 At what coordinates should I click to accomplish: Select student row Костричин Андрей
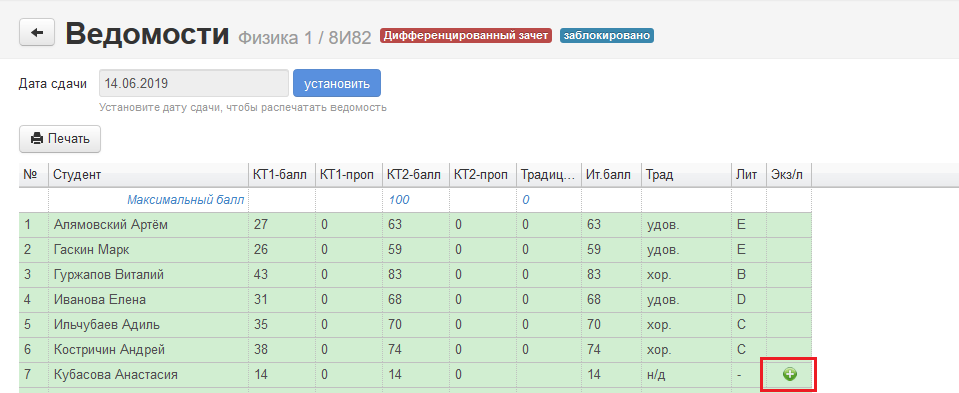415,350
